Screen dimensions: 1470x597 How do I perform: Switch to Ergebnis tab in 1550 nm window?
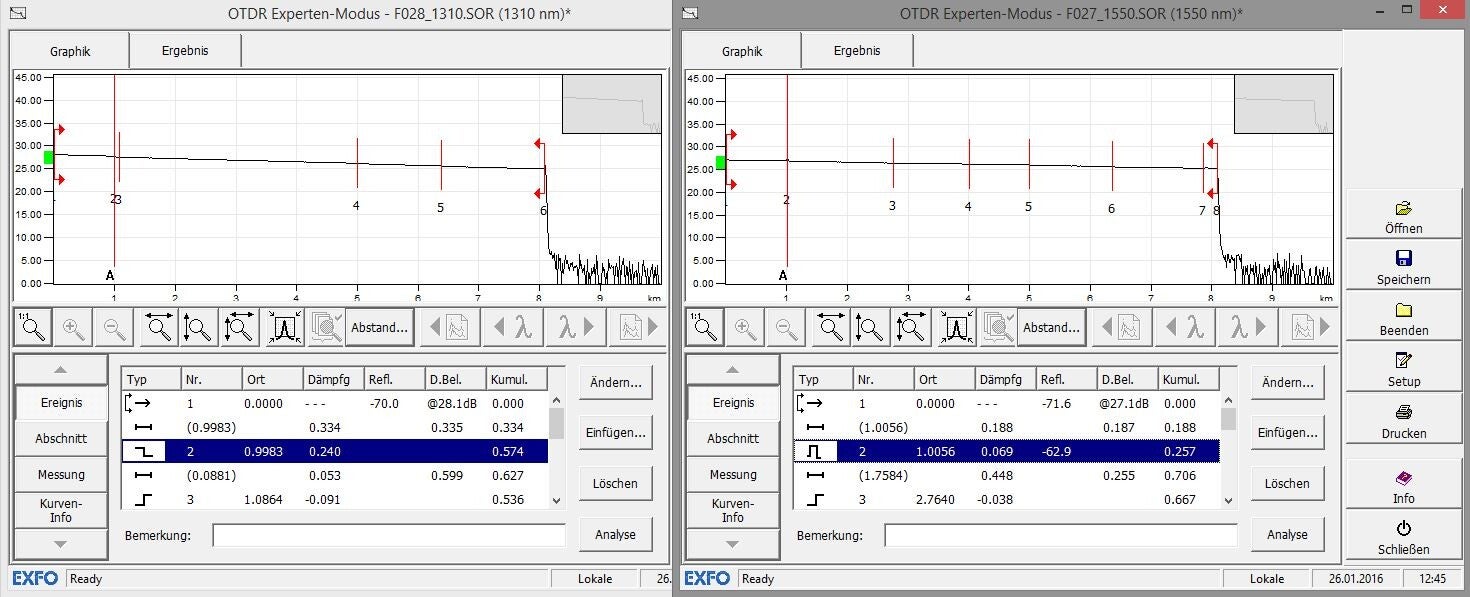point(857,50)
